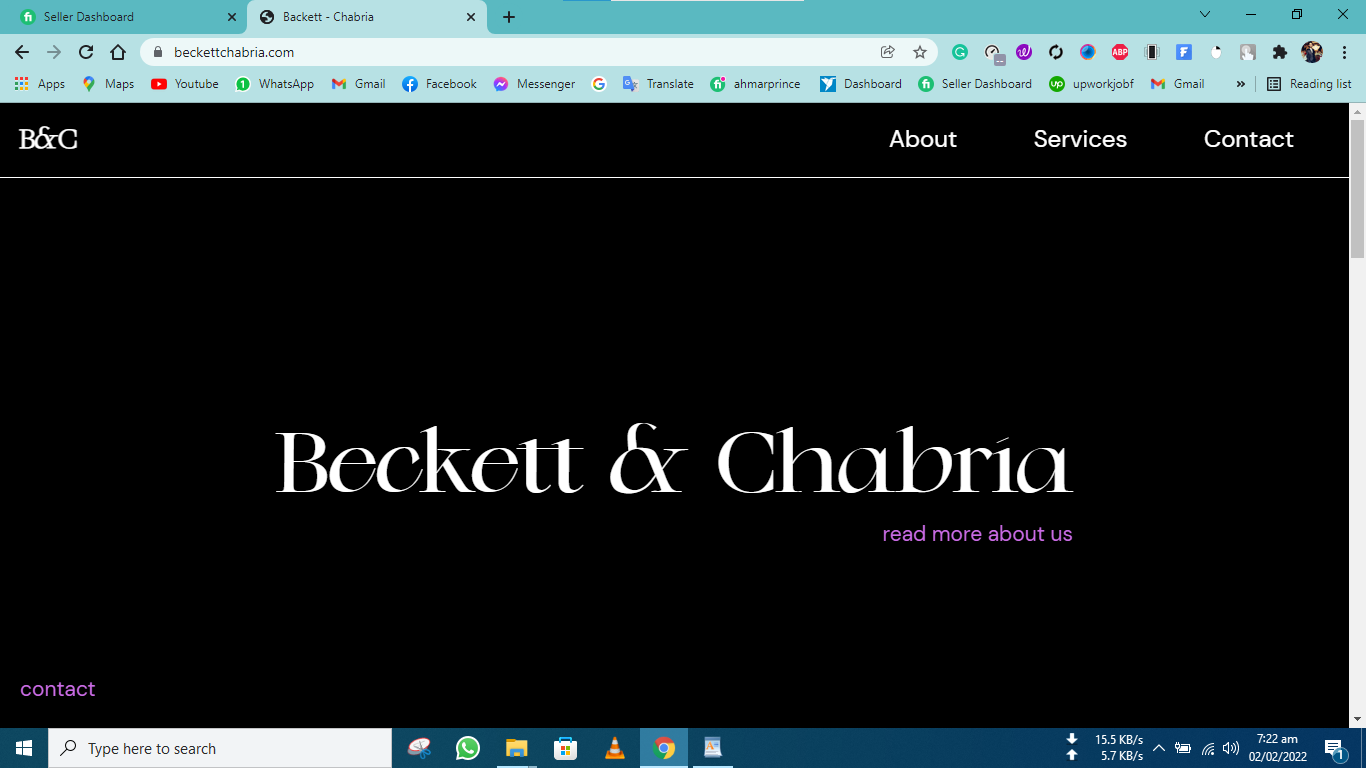
Task: Click the purple 'contact' link at bottom left
Action: tap(58, 689)
